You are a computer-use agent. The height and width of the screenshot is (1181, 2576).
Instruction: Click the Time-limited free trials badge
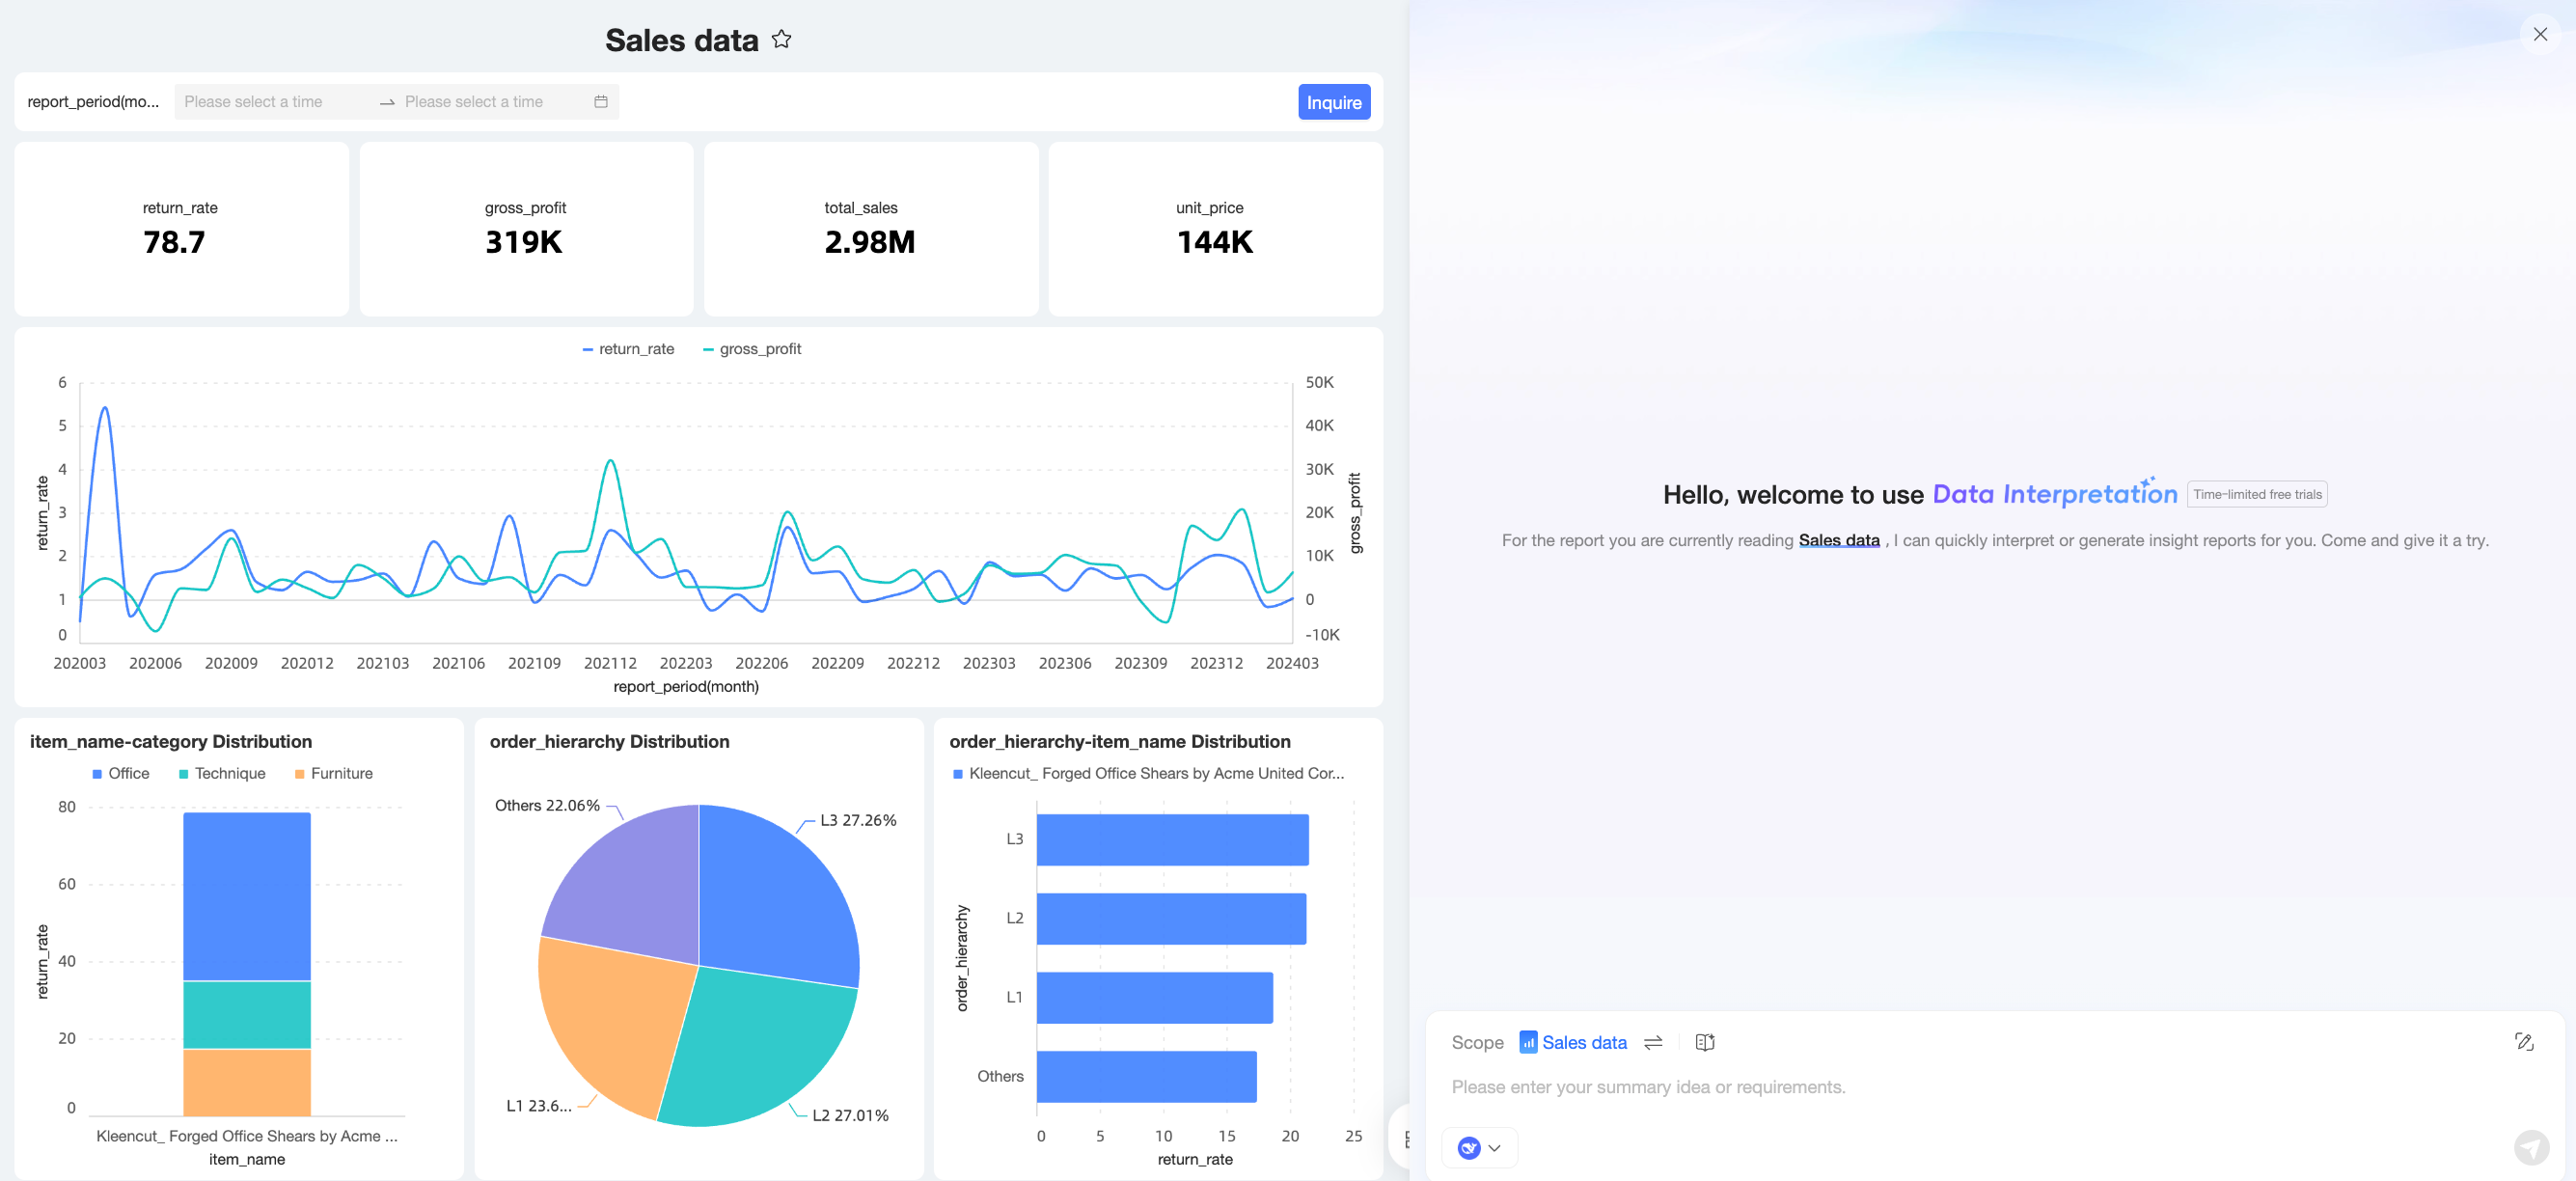(x=2257, y=494)
